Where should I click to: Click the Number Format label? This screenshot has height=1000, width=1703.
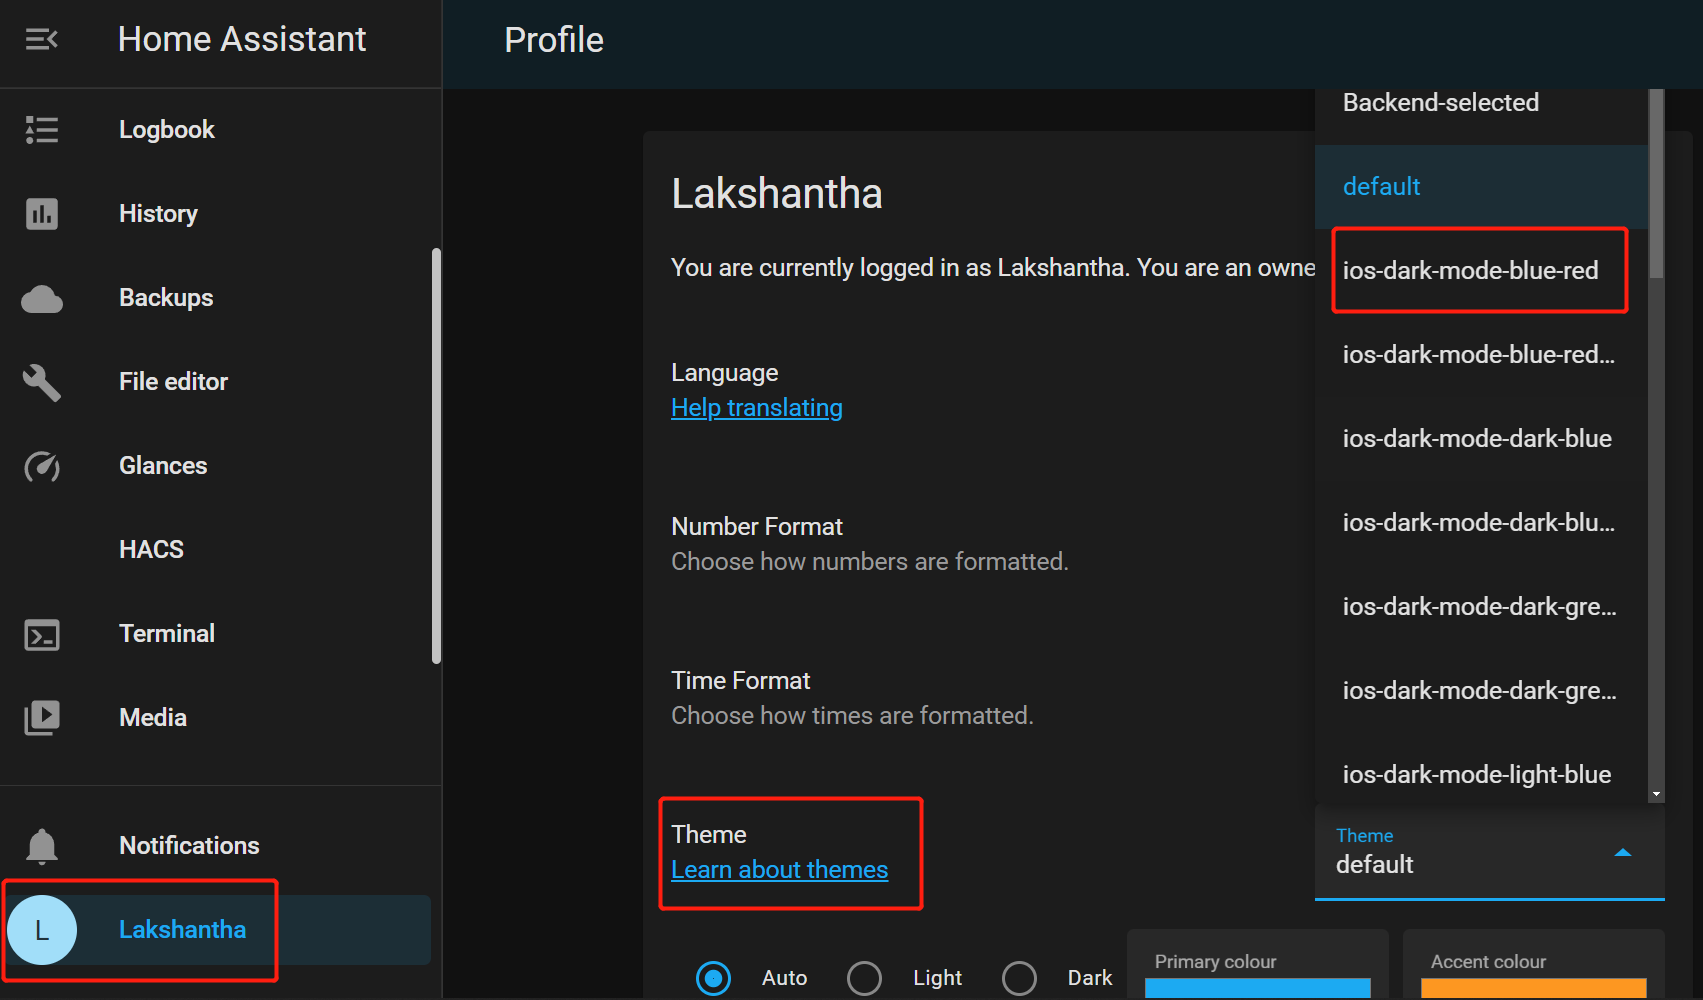[757, 527]
